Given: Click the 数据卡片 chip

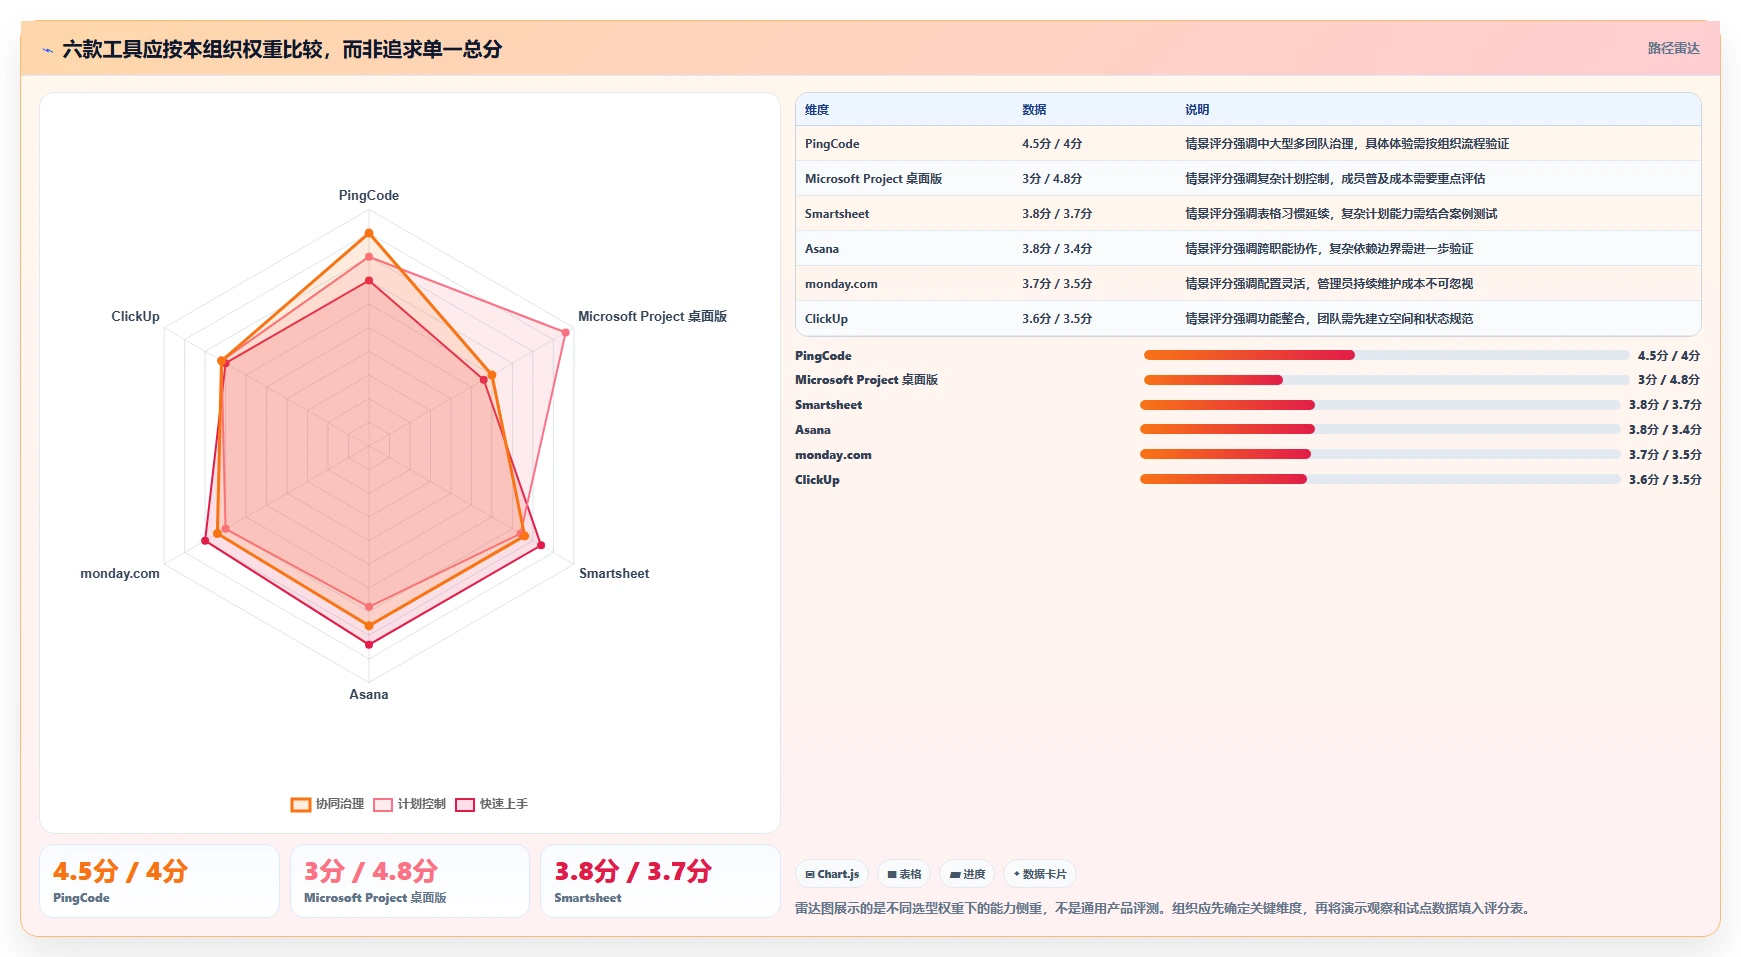Looking at the screenshot, I should [x=1040, y=874].
